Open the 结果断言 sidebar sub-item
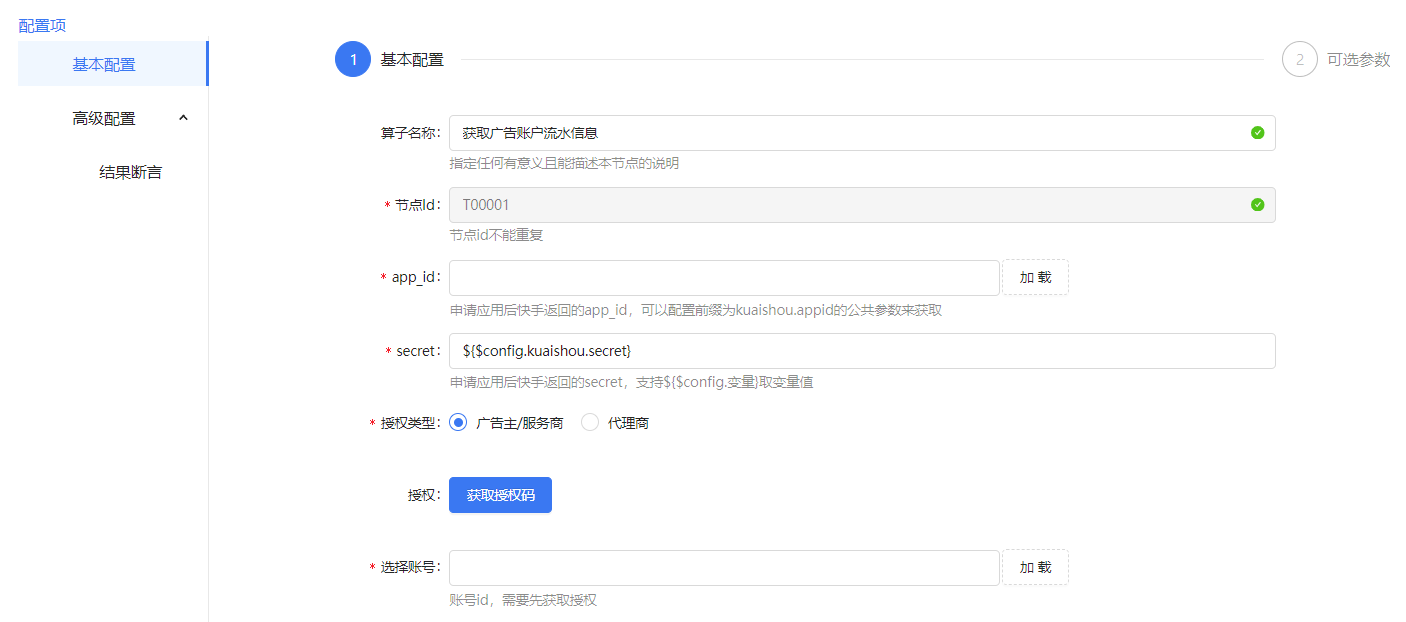The width and height of the screenshot is (1406, 622). pyautogui.click(x=130, y=172)
